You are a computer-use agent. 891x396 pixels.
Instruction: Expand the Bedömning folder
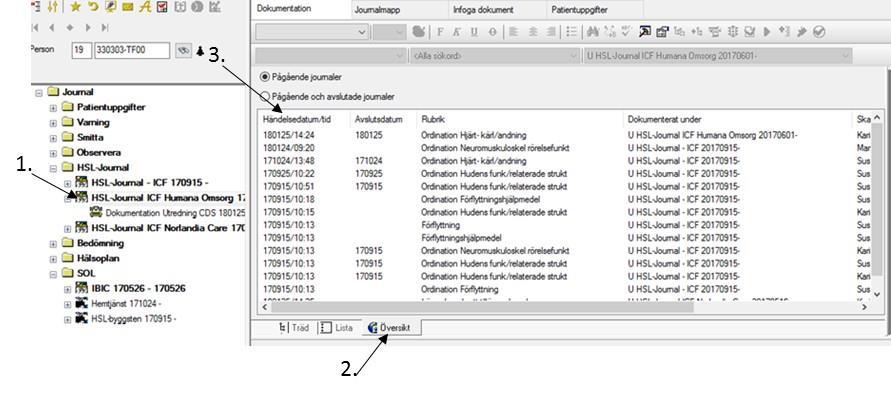53,243
